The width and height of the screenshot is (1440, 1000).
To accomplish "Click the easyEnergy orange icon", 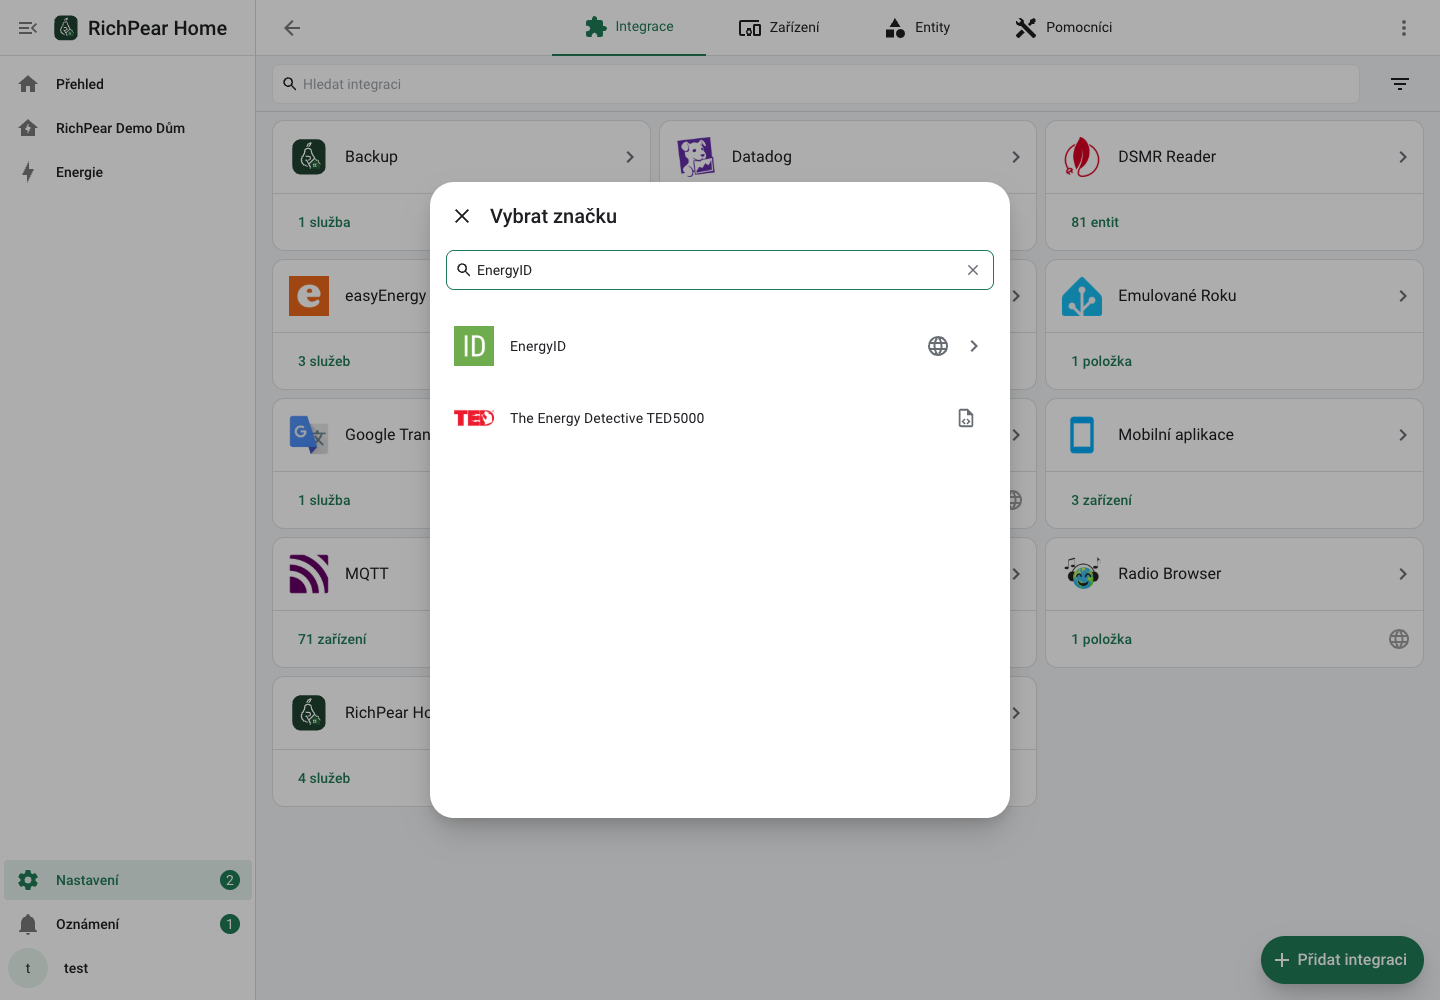I will (309, 296).
